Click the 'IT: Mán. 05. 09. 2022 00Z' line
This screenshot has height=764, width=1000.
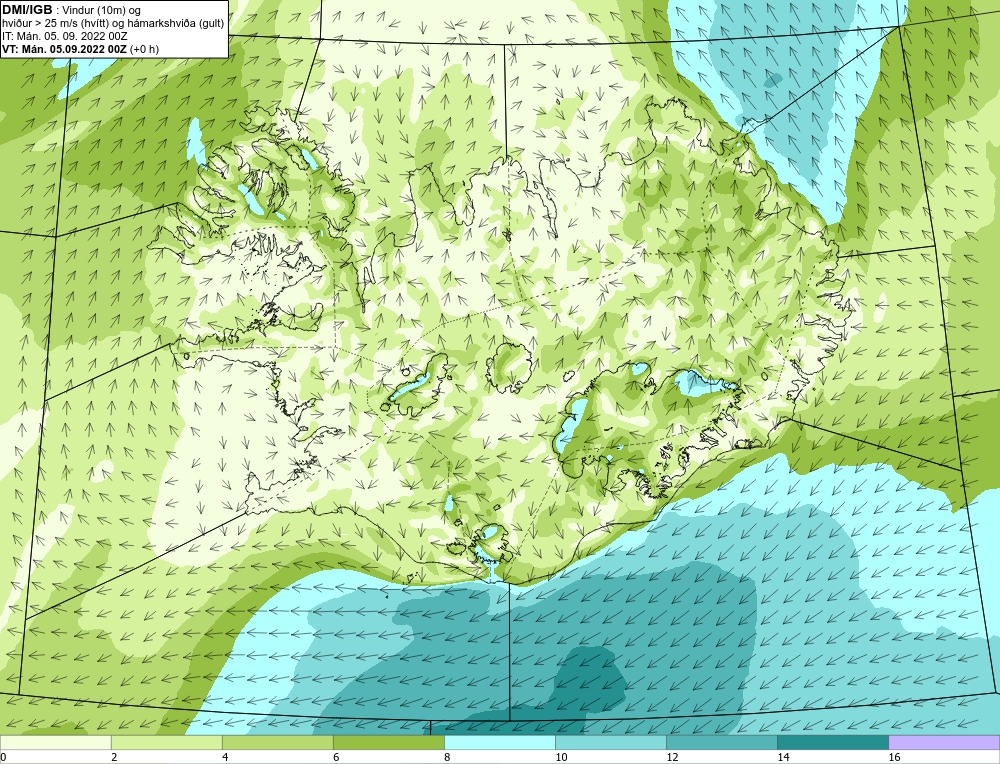click(64, 36)
